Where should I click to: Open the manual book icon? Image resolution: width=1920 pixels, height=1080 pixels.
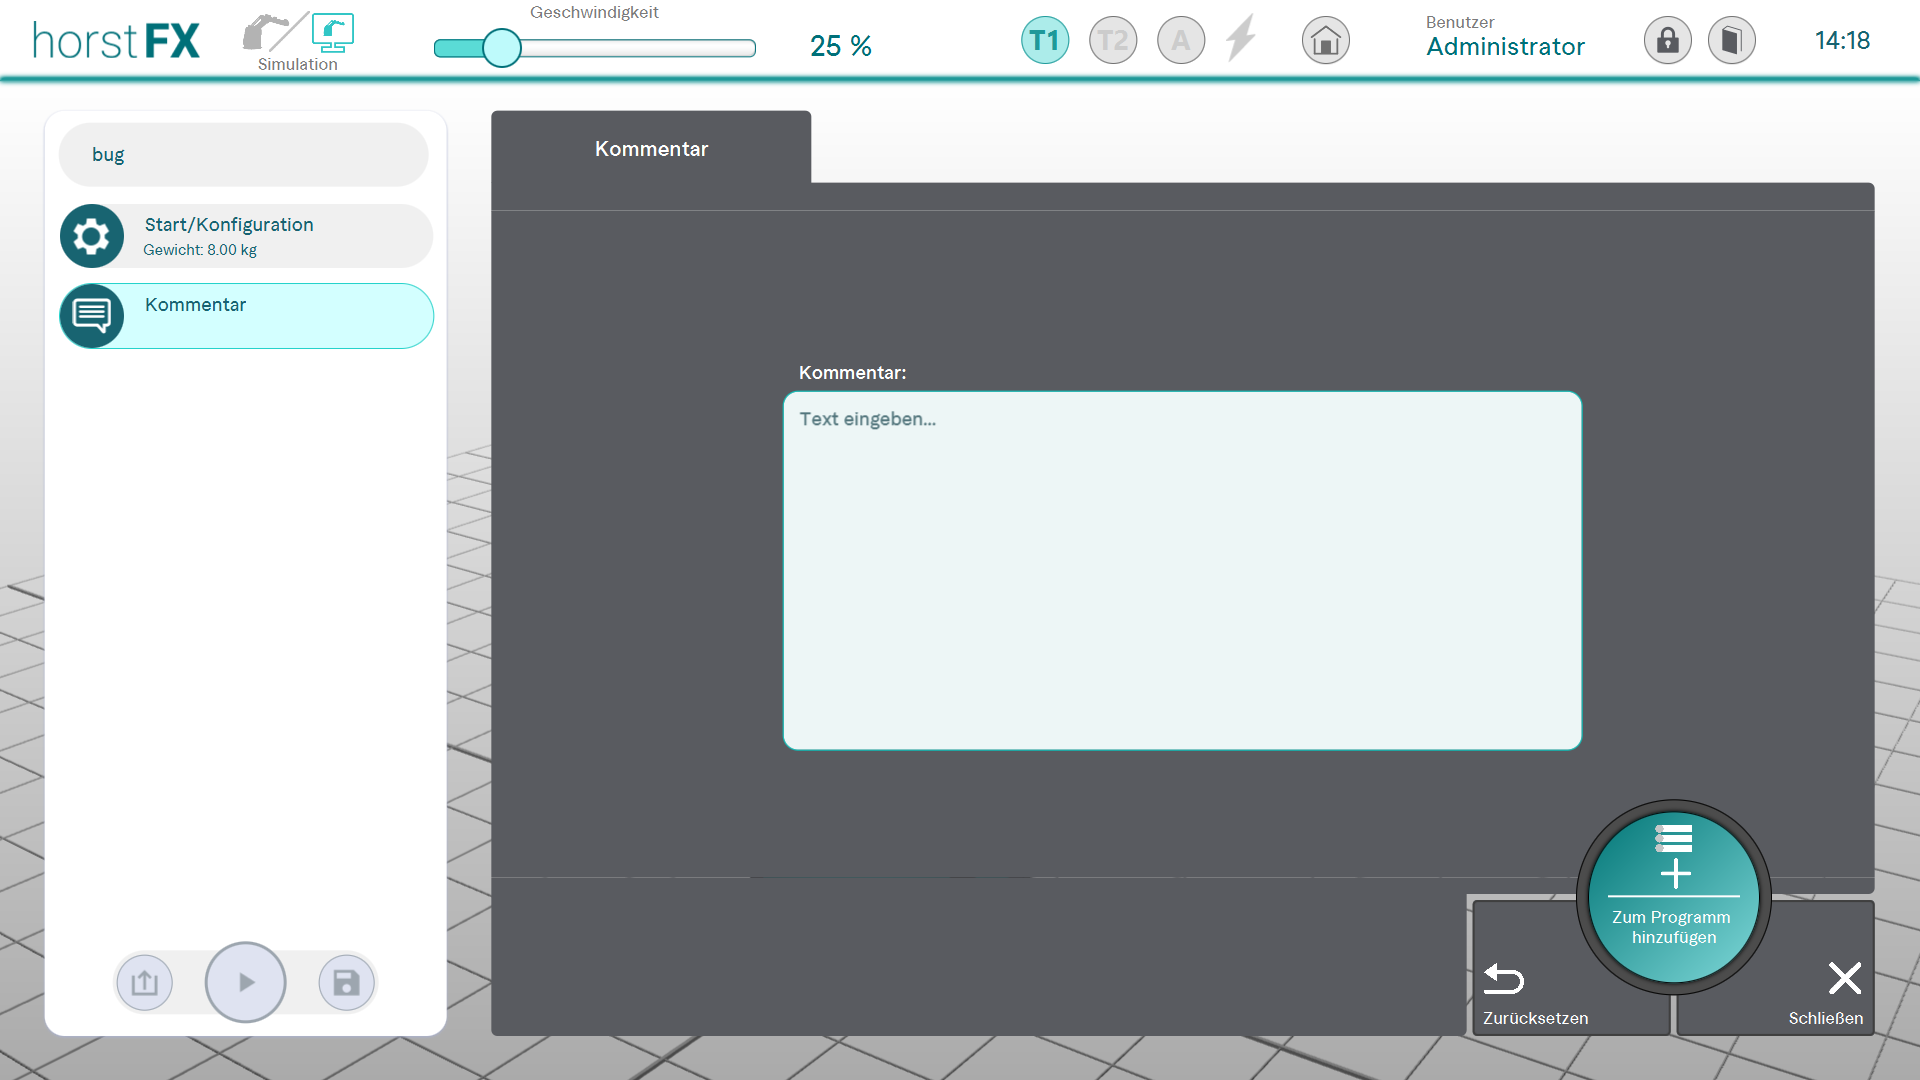pyautogui.click(x=1731, y=41)
